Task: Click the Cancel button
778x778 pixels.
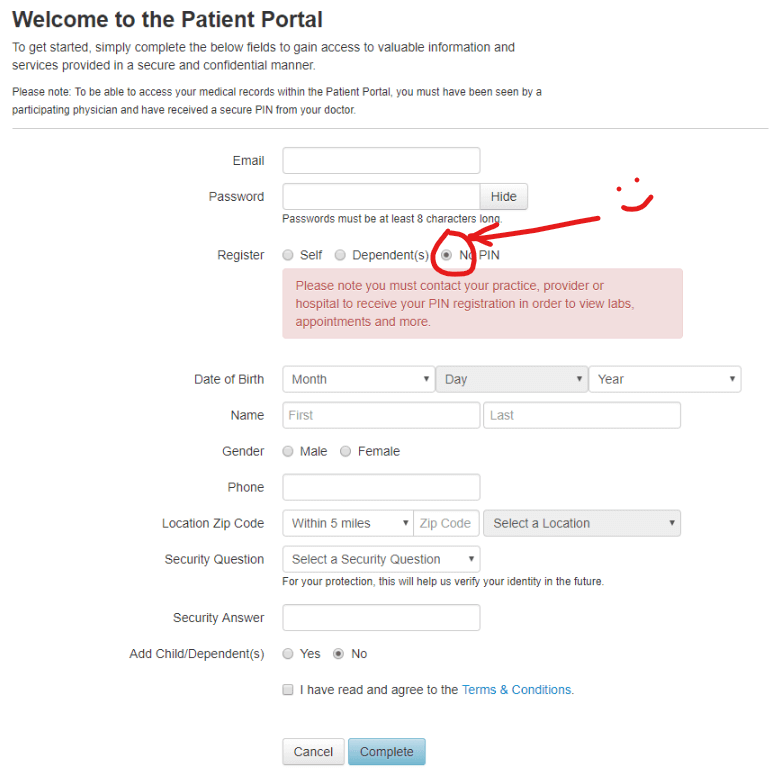Action: pyautogui.click(x=313, y=752)
